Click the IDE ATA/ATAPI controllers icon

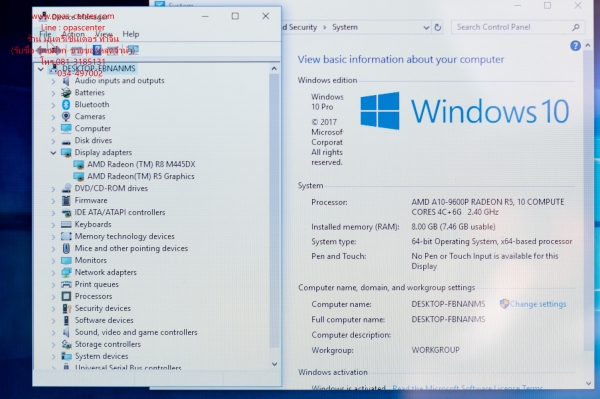tap(66, 212)
